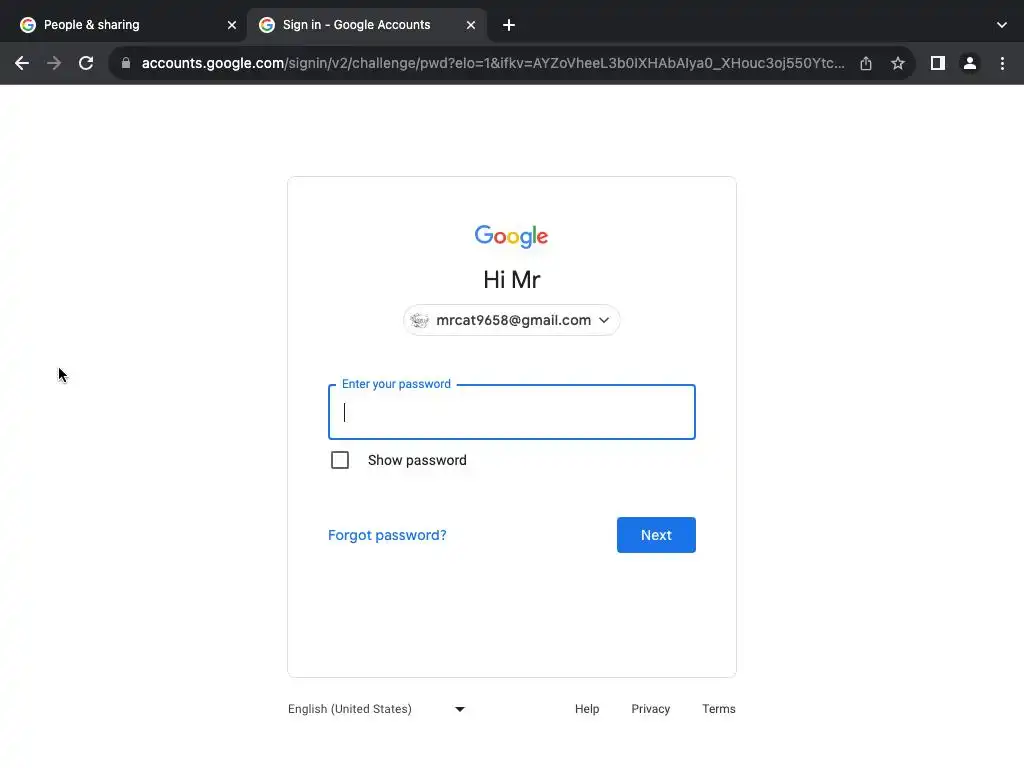Open the browser side panel

click(x=938, y=63)
